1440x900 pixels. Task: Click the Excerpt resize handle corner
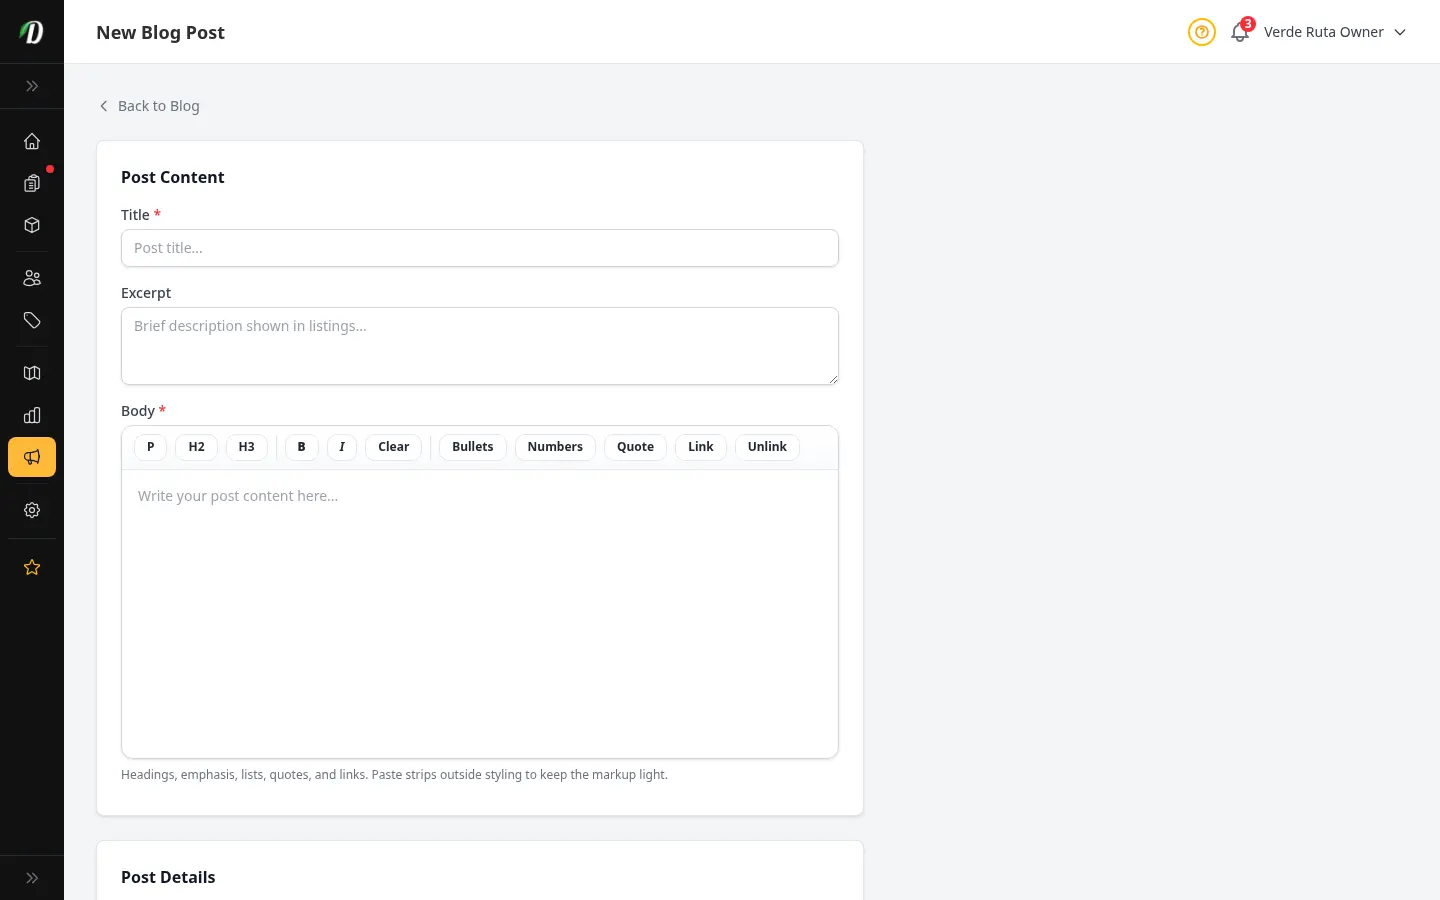[832, 378]
